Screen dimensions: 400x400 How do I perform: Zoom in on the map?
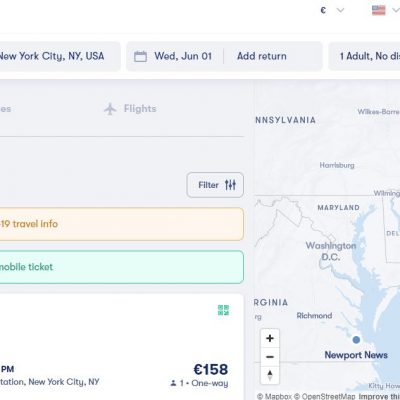pos(270,338)
